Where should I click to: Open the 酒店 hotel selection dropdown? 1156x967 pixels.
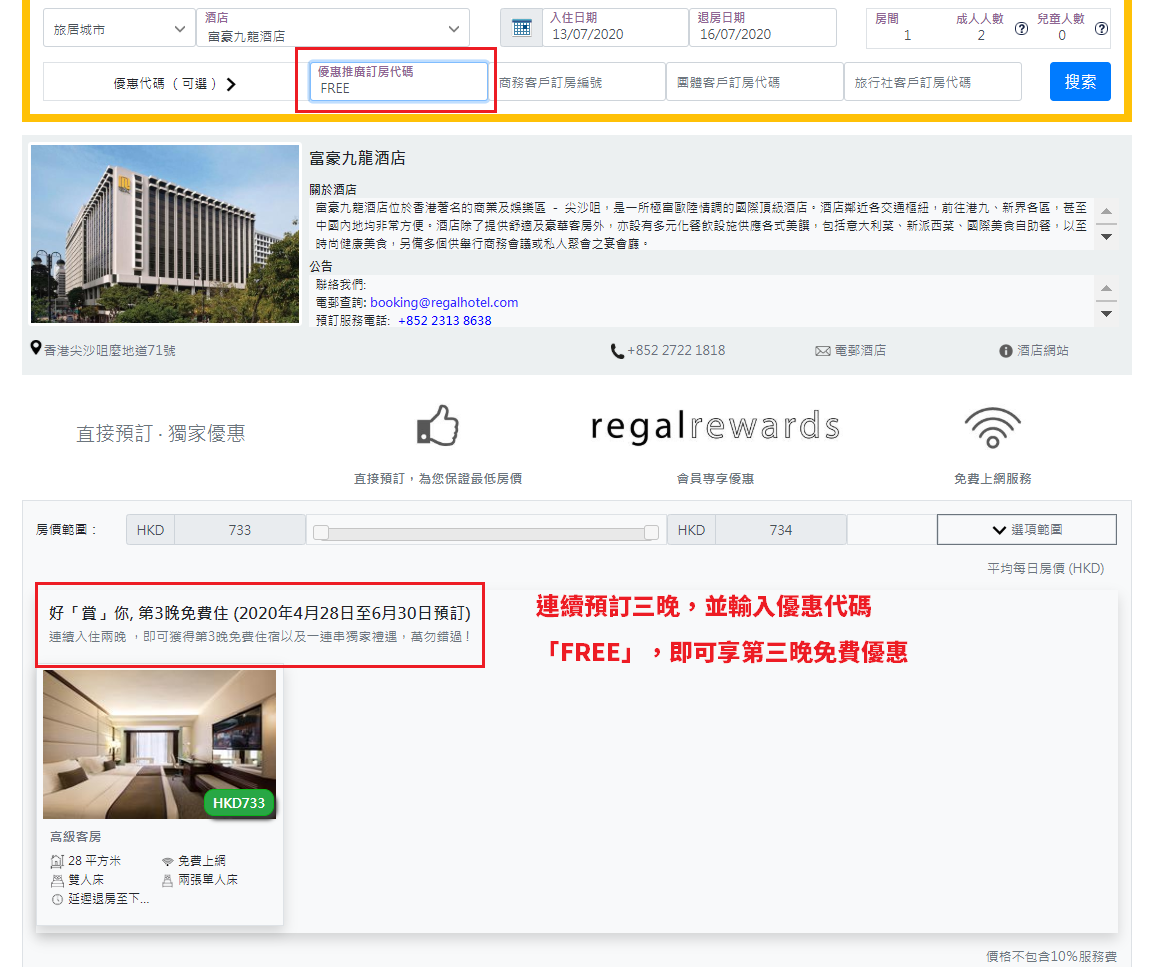[x=333, y=28]
